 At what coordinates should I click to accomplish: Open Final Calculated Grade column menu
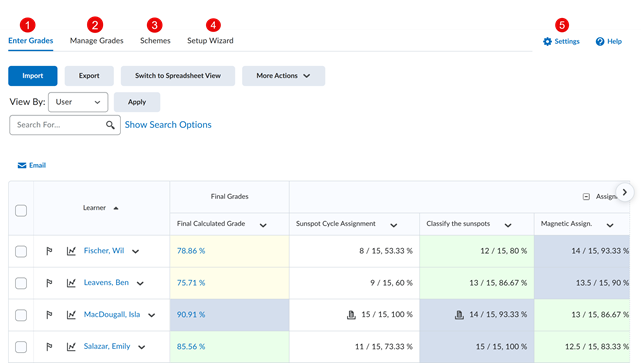pos(263,225)
